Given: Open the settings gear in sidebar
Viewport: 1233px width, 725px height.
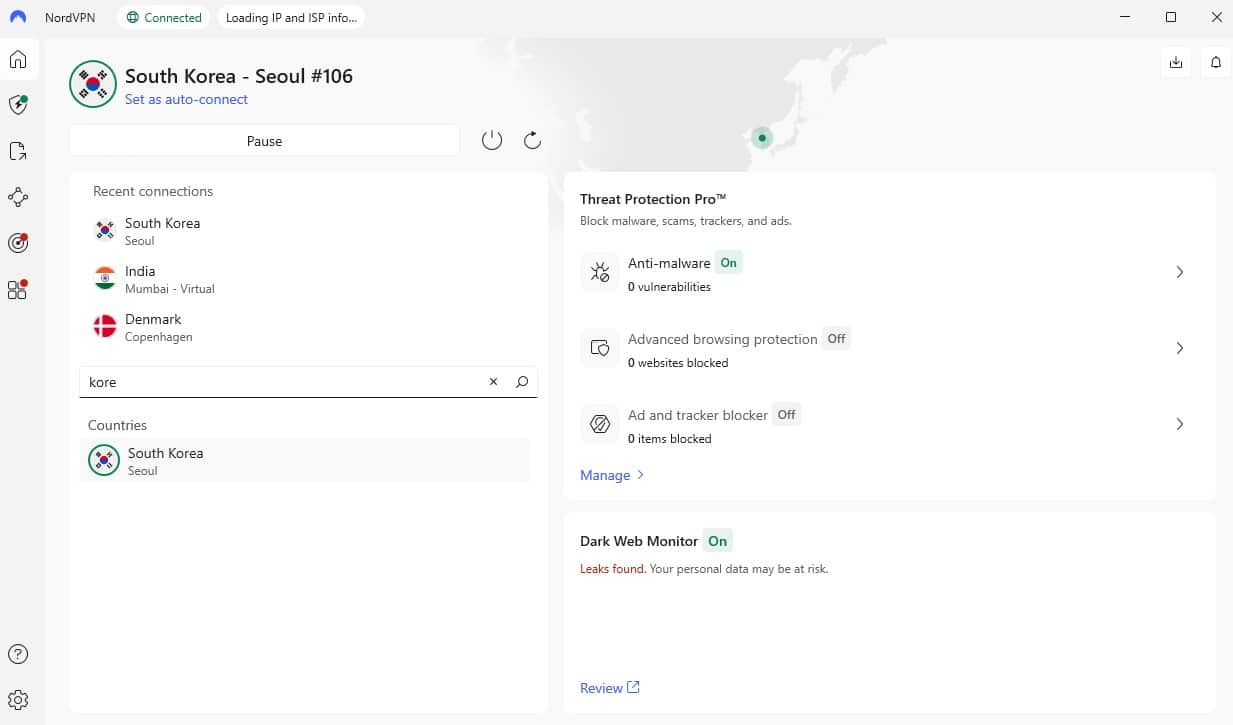Looking at the screenshot, I should [x=18, y=700].
